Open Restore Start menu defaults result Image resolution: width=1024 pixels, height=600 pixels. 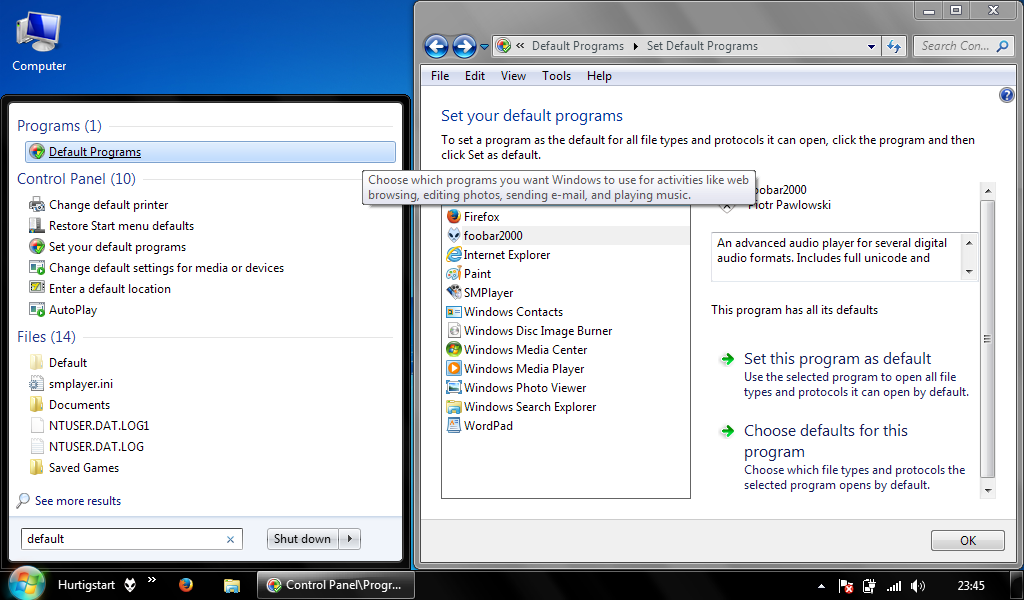pos(111,226)
